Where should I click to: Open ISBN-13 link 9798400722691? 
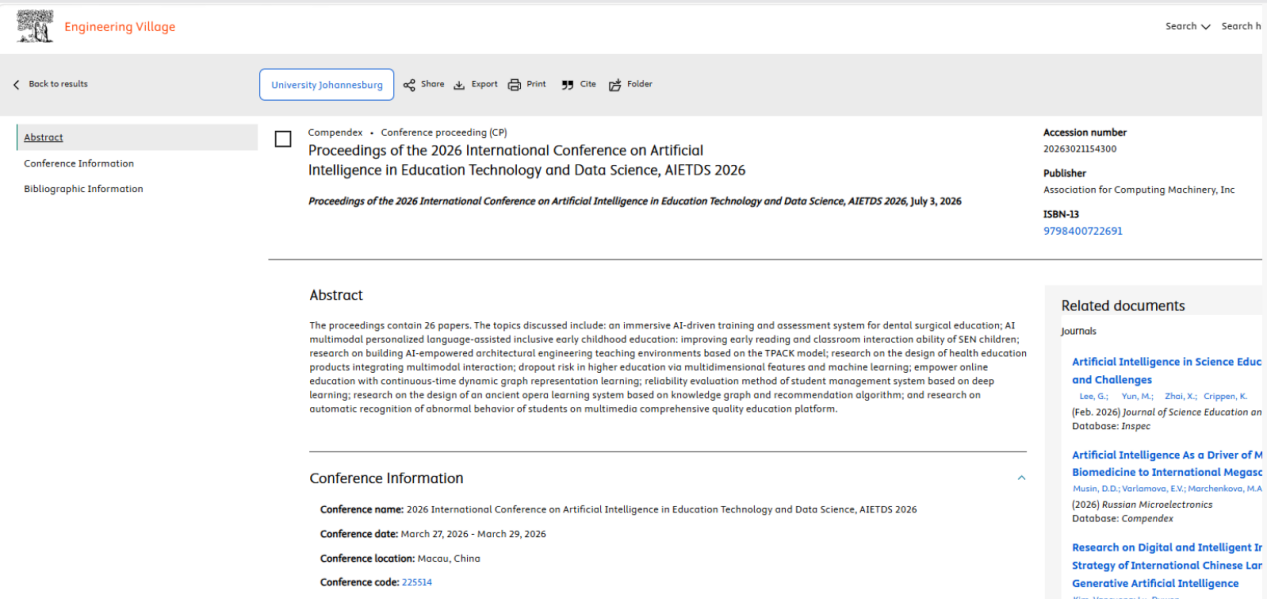pyautogui.click(x=1083, y=231)
